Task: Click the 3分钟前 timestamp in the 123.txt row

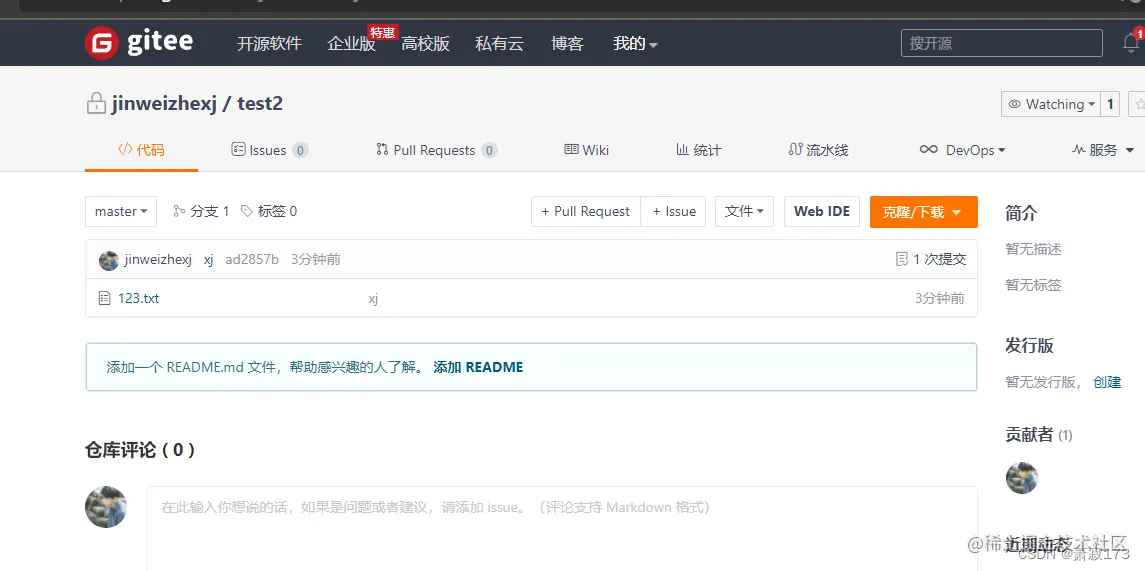Action: [x=939, y=298]
